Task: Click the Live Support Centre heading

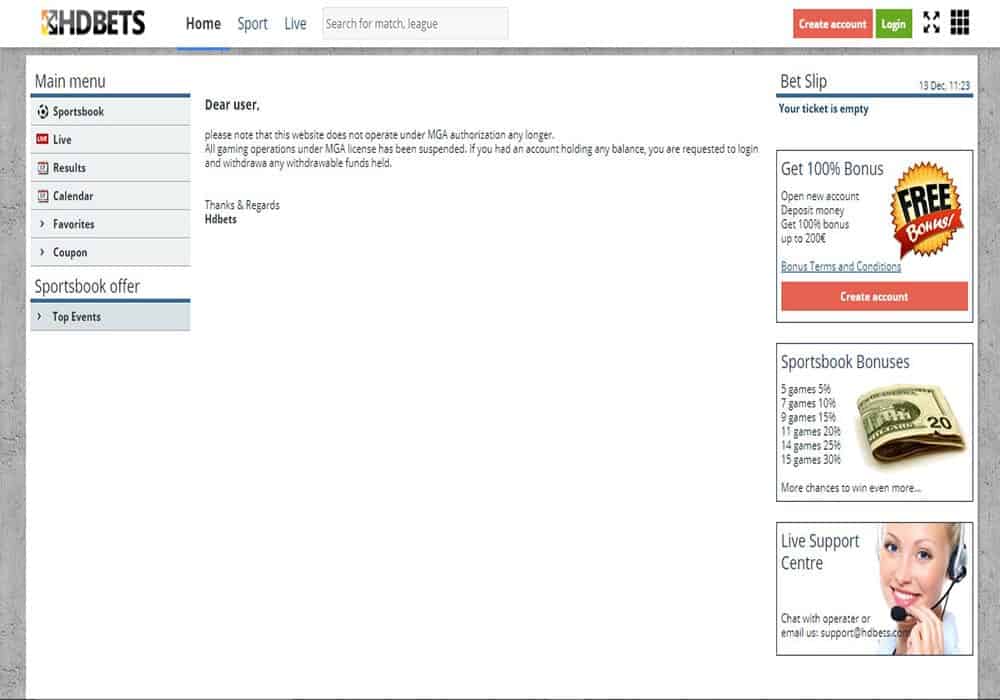Action: [820, 552]
